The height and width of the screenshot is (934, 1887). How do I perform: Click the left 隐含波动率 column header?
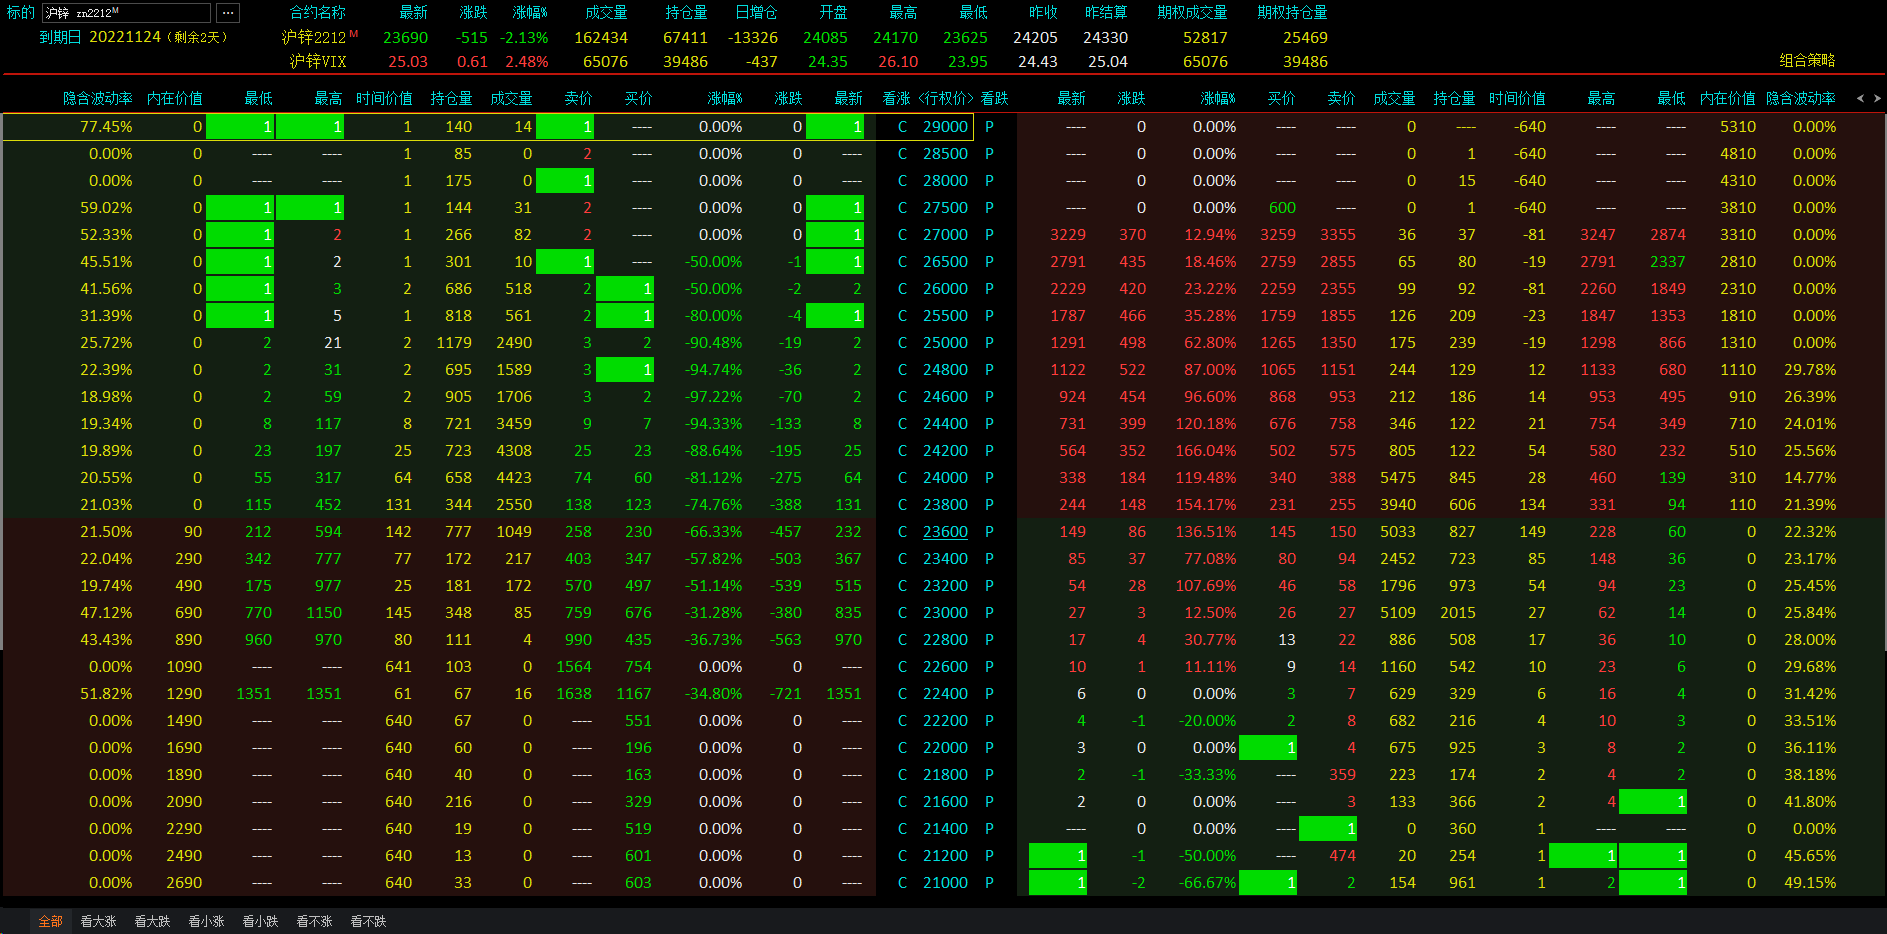coord(97,98)
